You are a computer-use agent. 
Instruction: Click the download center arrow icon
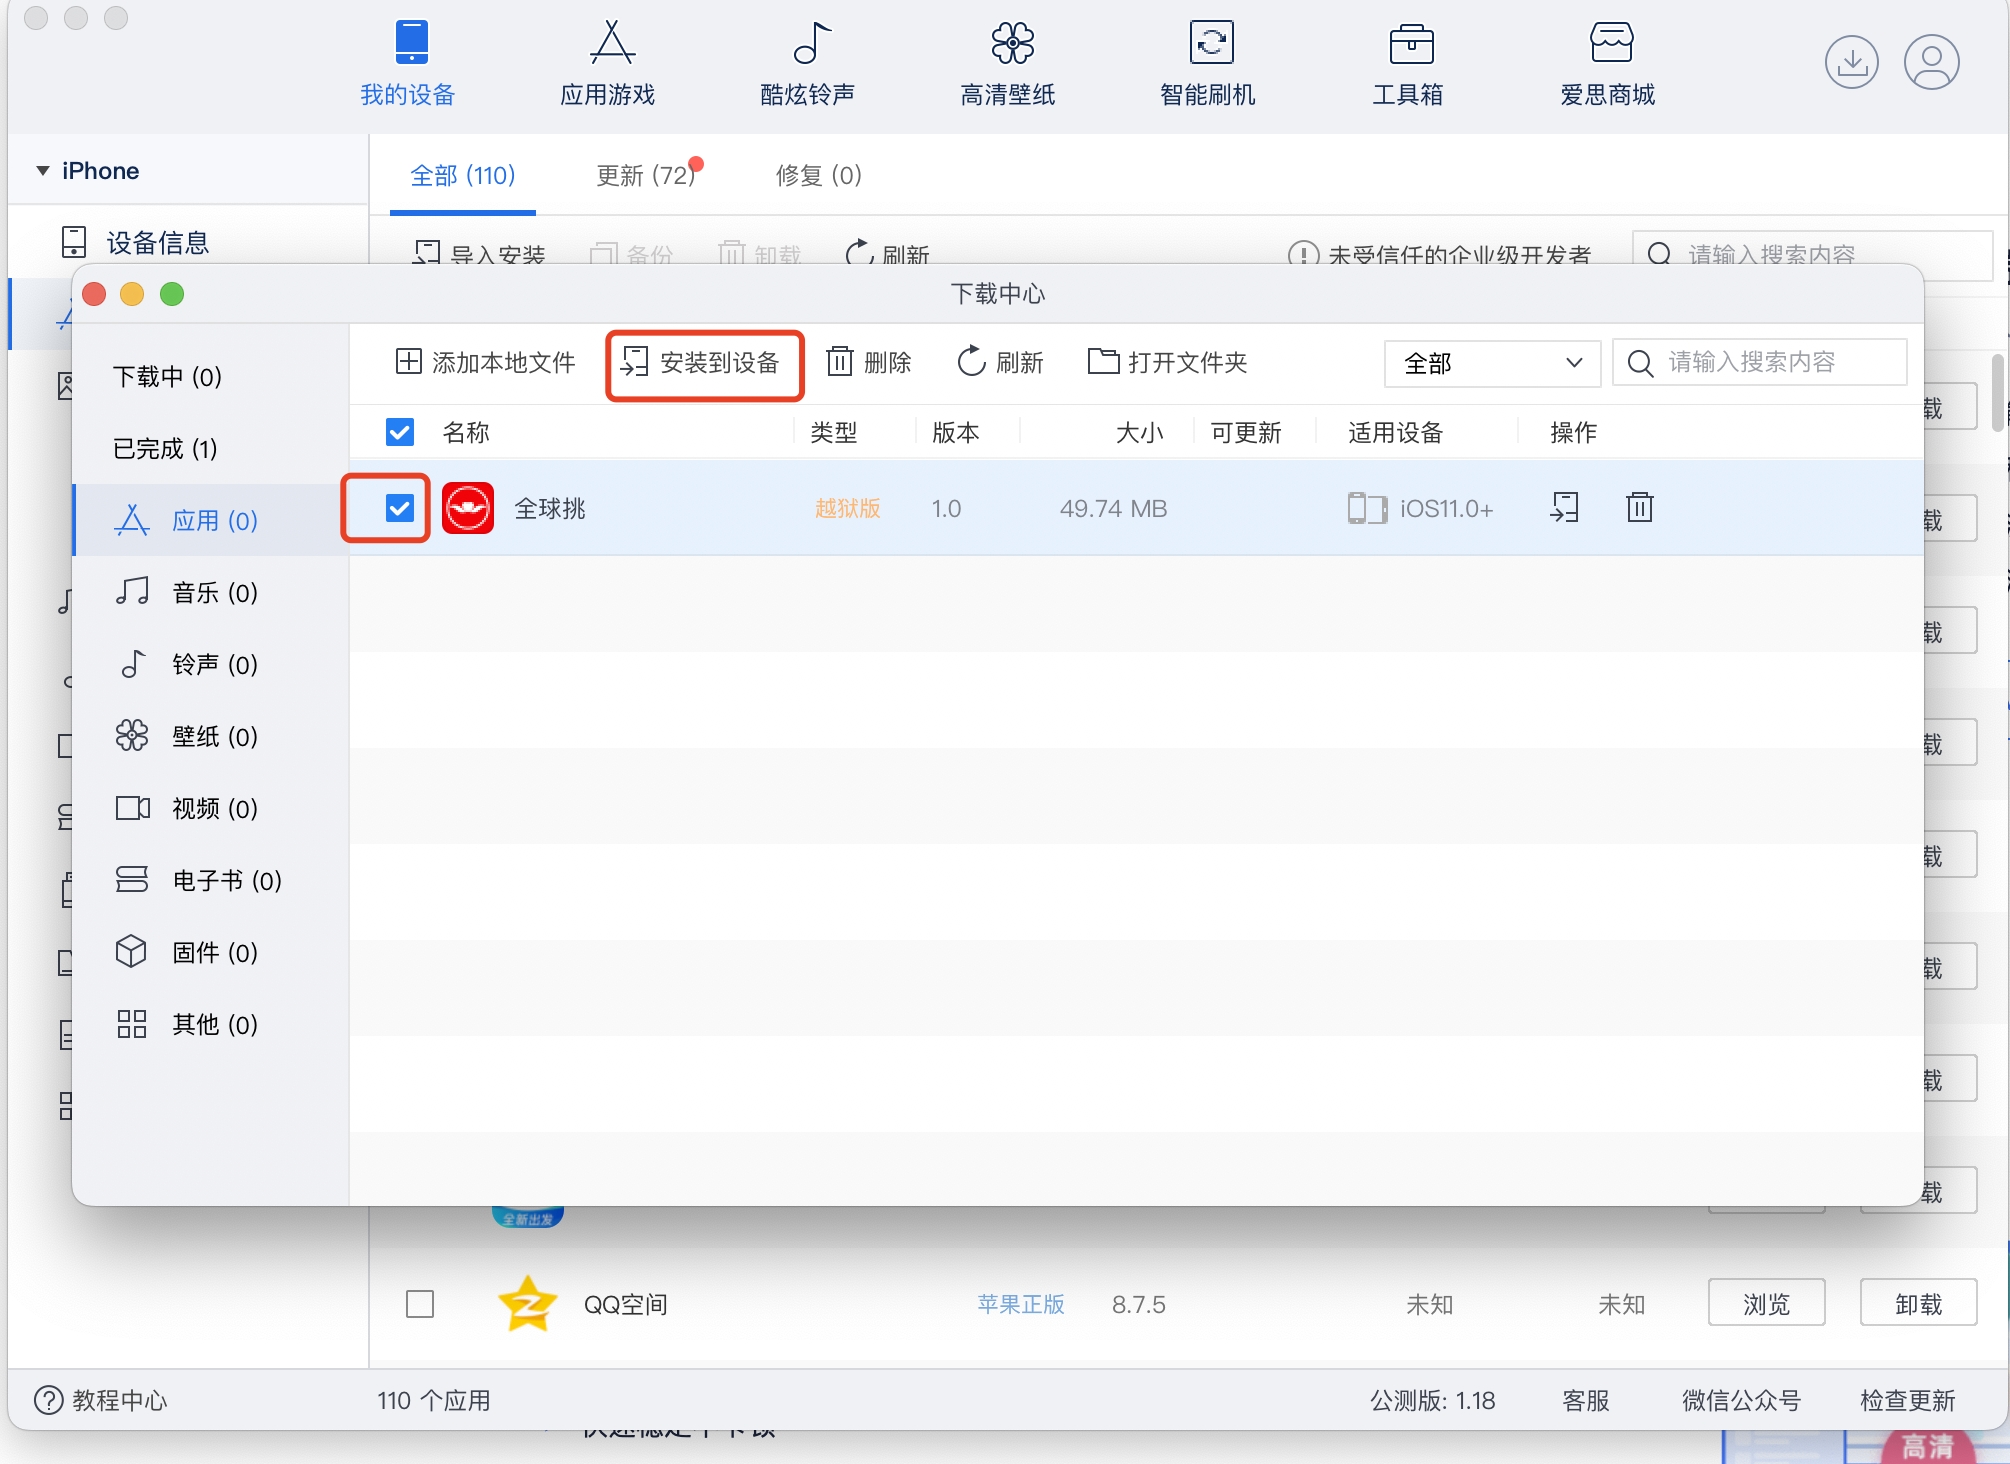[1851, 62]
